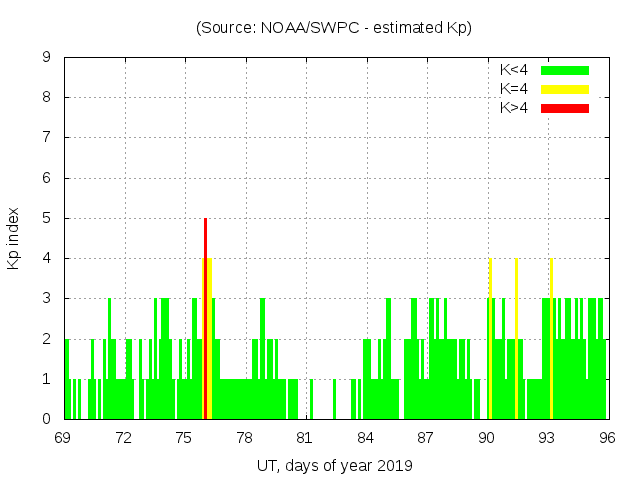This screenshot has width=640, height=480.
Task: Select the red Kp 5 bar
Action: (205, 318)
